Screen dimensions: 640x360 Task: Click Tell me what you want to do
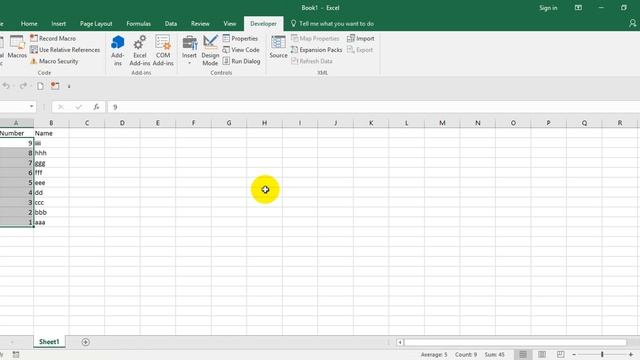tap(332, 24)
